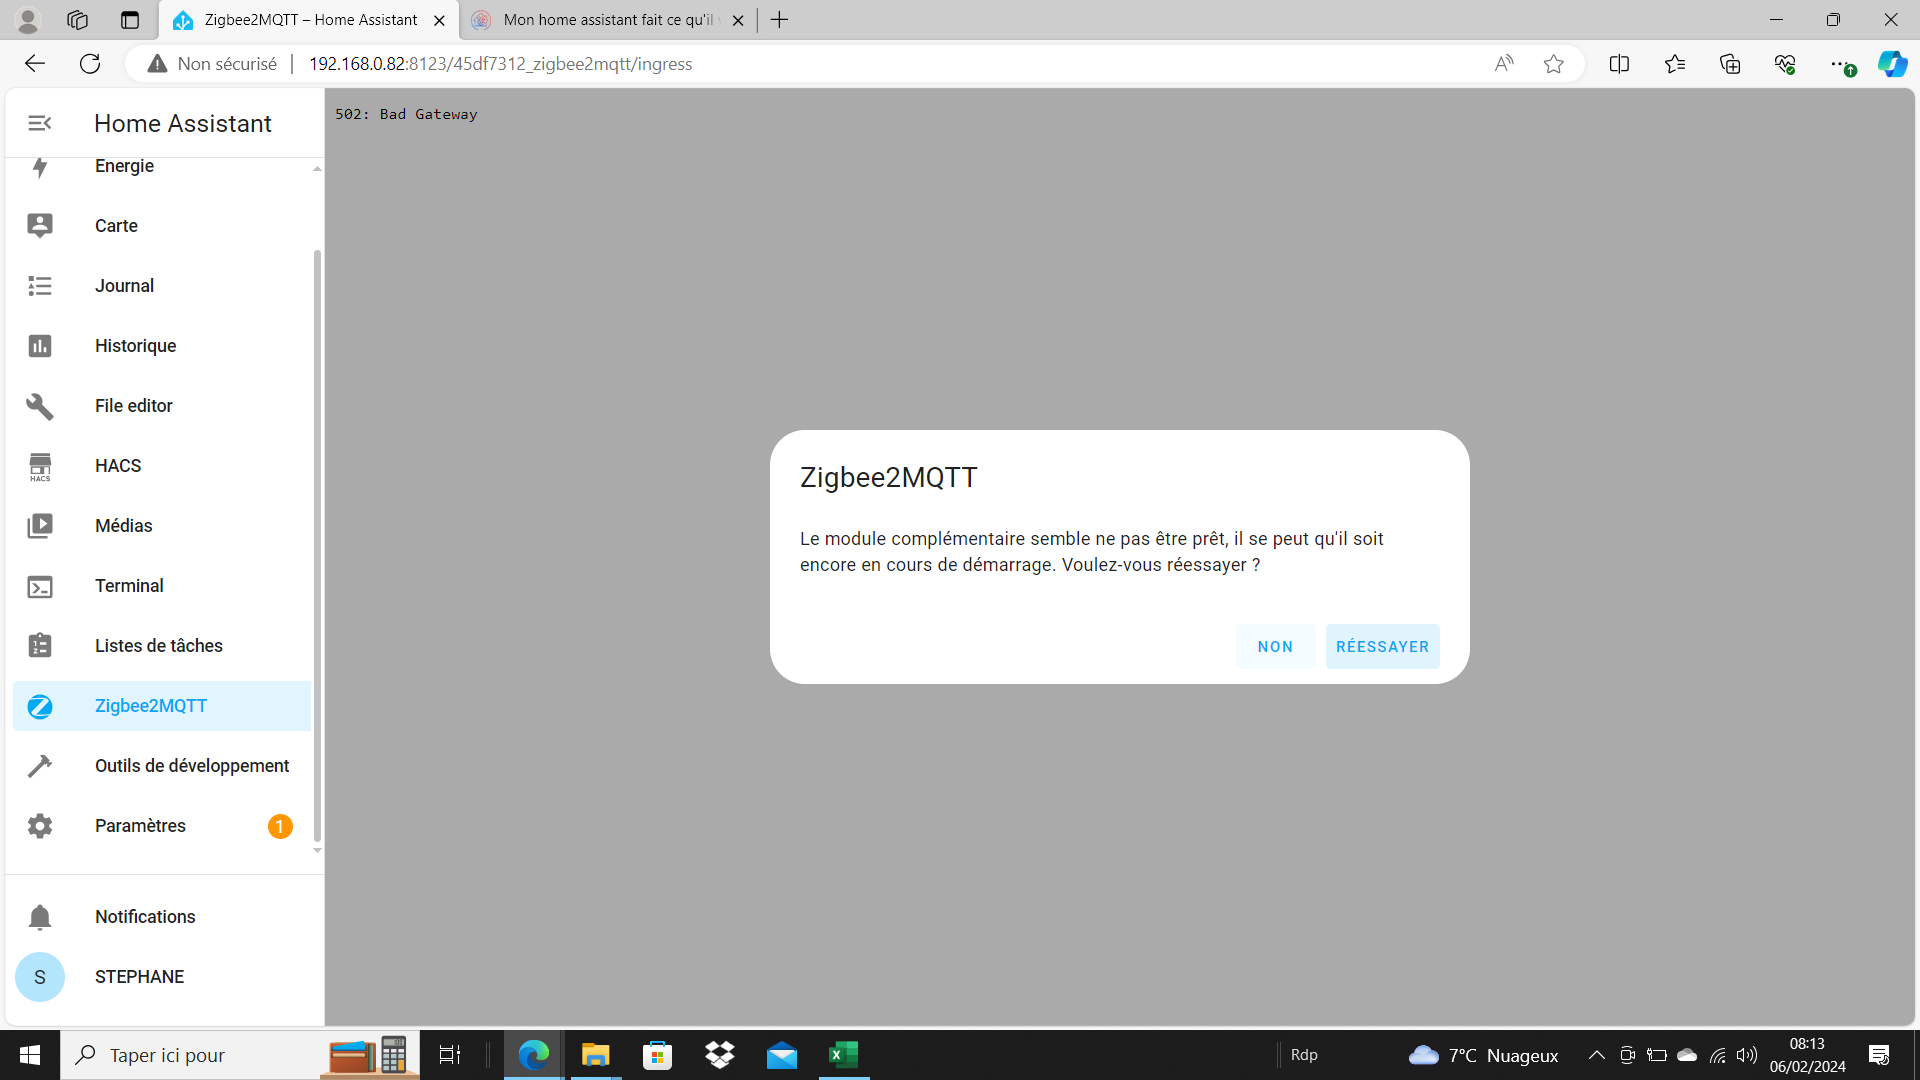Open the Listes de tâches clipboard icon
Image resolution: width=1920 pixels, height=1080 pixels.
(40, 646)
